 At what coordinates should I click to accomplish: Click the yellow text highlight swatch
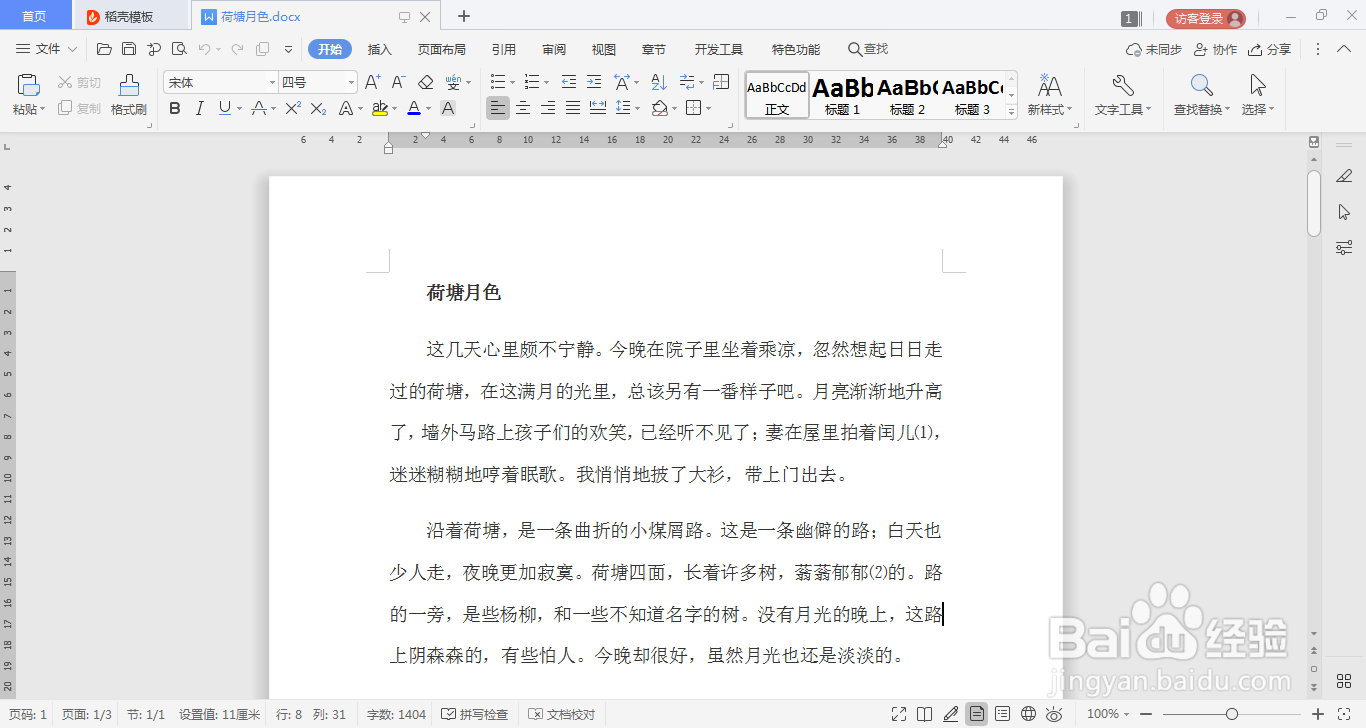pyautogui.click(x=379, y=108)
